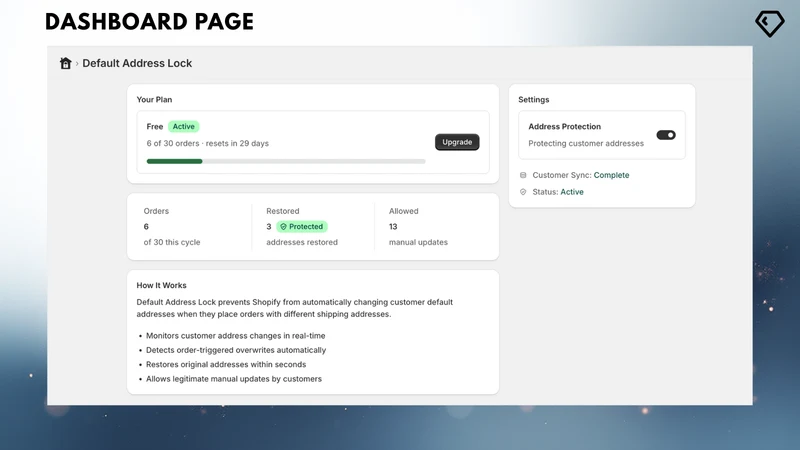The height and width of the screenshot is (450, 800).
Task: Click the diamond tag logo icon
Action: tap(769, 23)
